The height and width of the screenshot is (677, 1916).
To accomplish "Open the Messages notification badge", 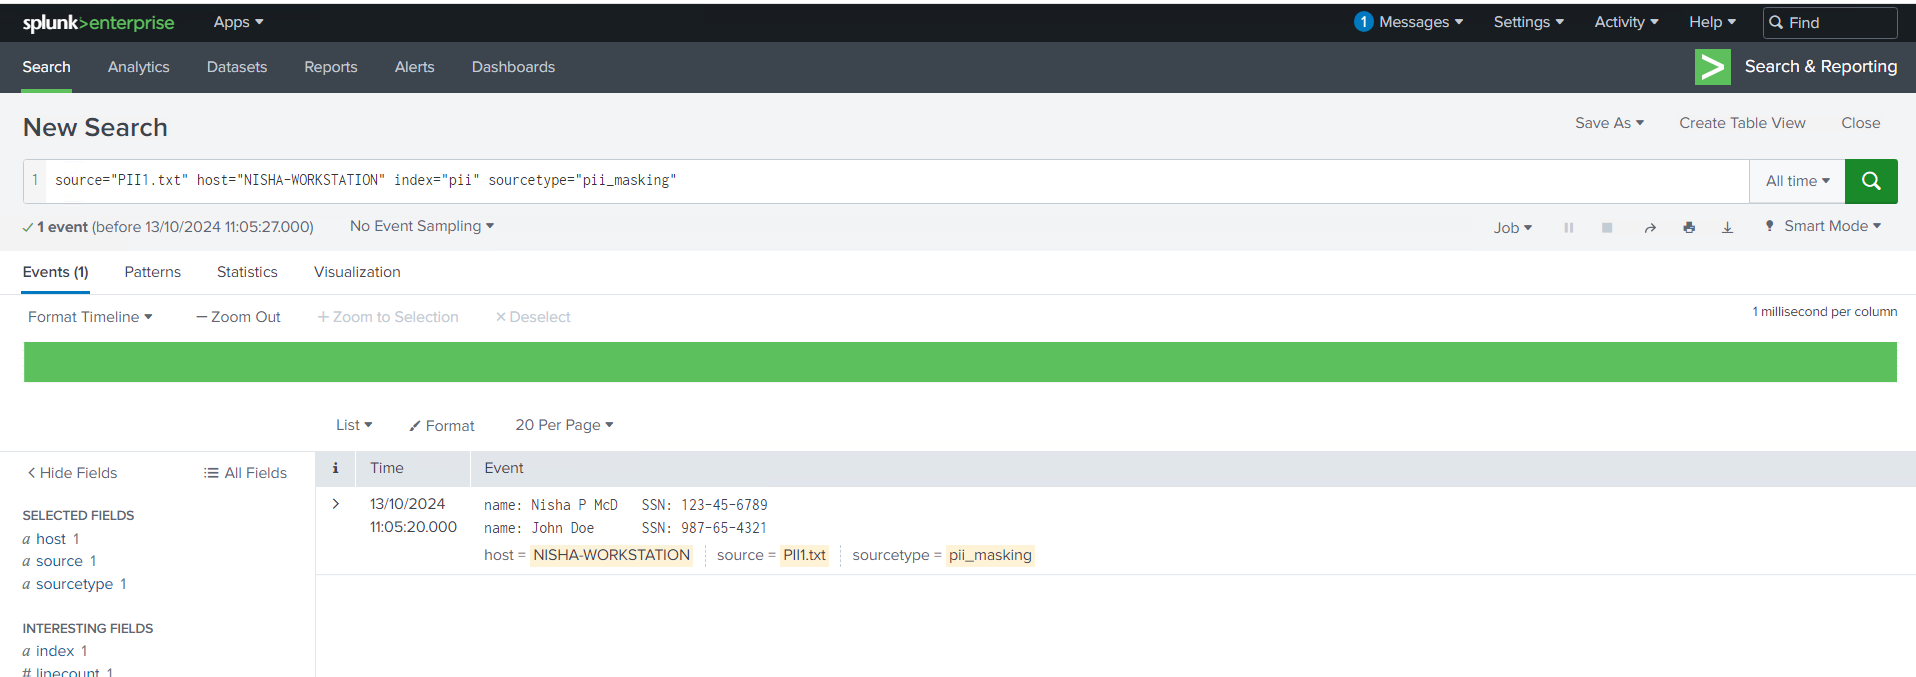I will [x=1363, y=22].
